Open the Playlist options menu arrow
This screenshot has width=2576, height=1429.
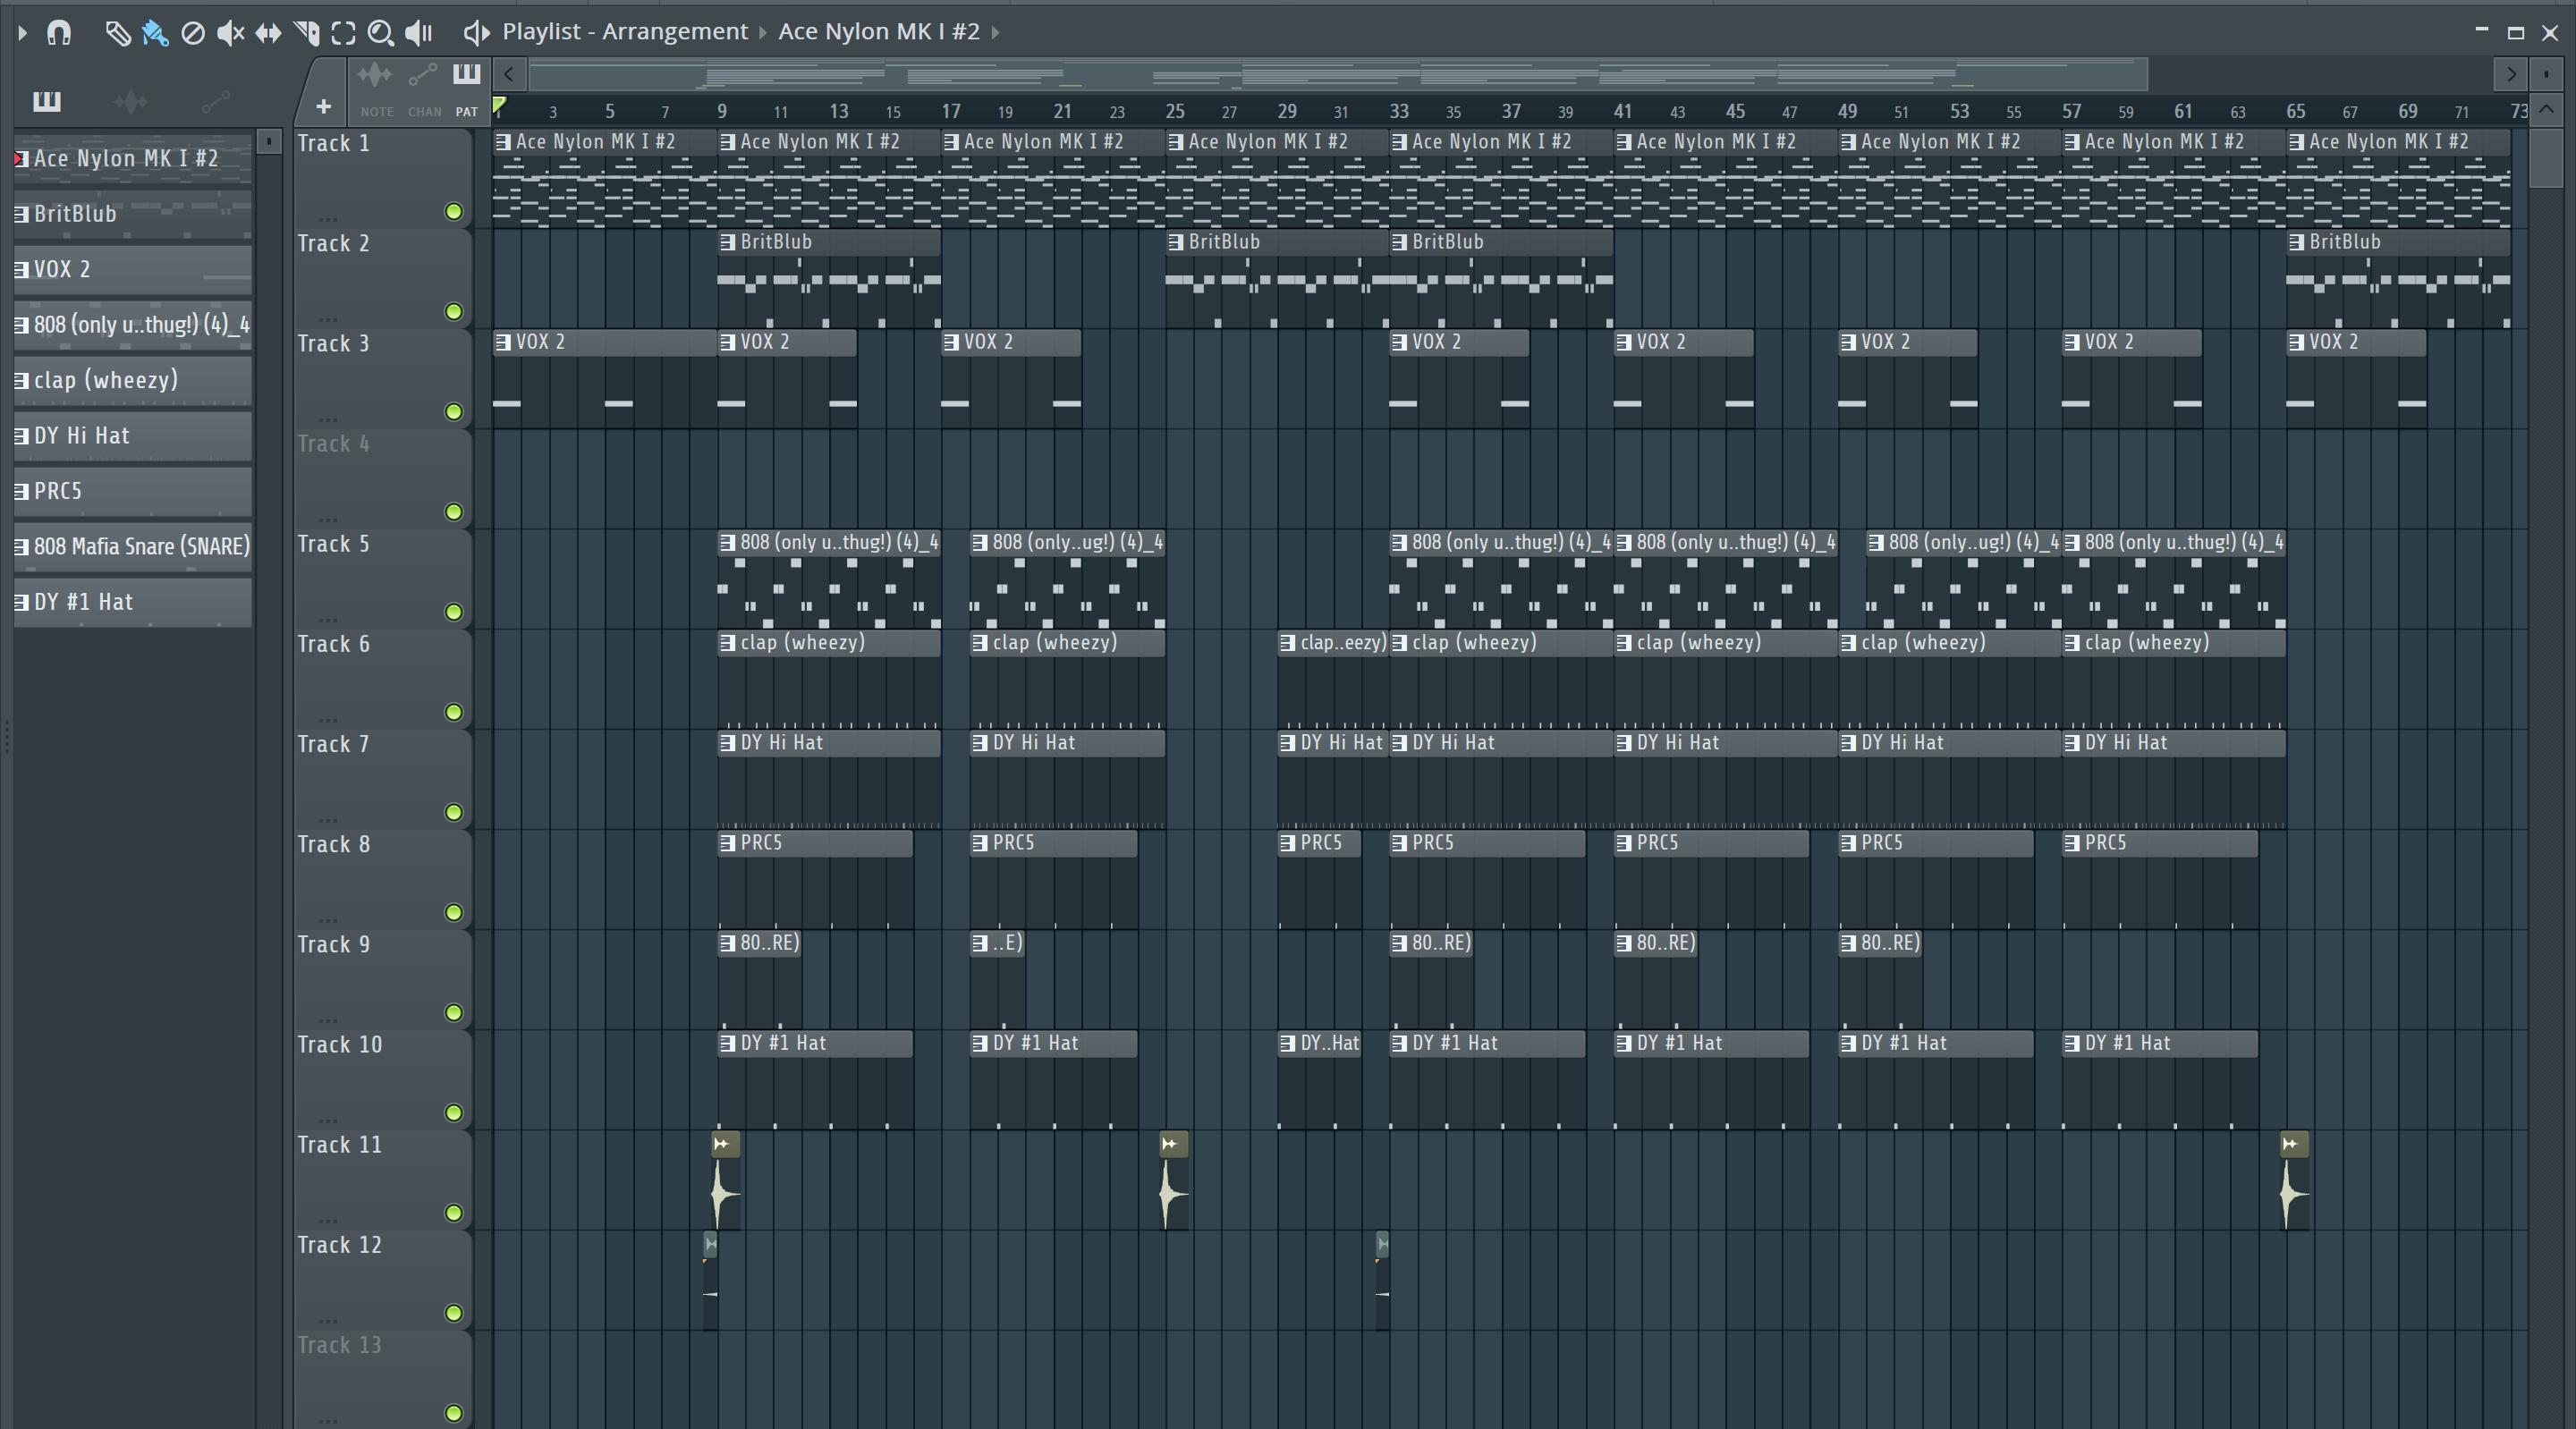pos(22,33)
